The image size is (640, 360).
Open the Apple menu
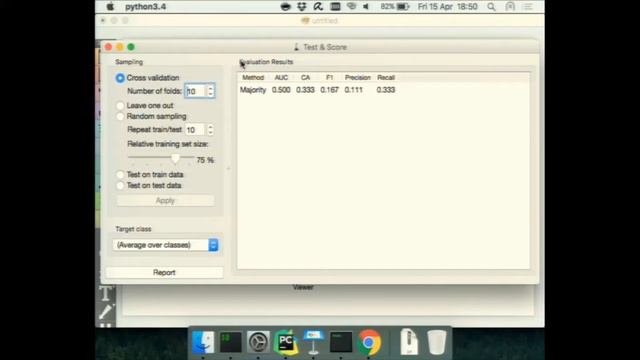(x=110, y=7)
